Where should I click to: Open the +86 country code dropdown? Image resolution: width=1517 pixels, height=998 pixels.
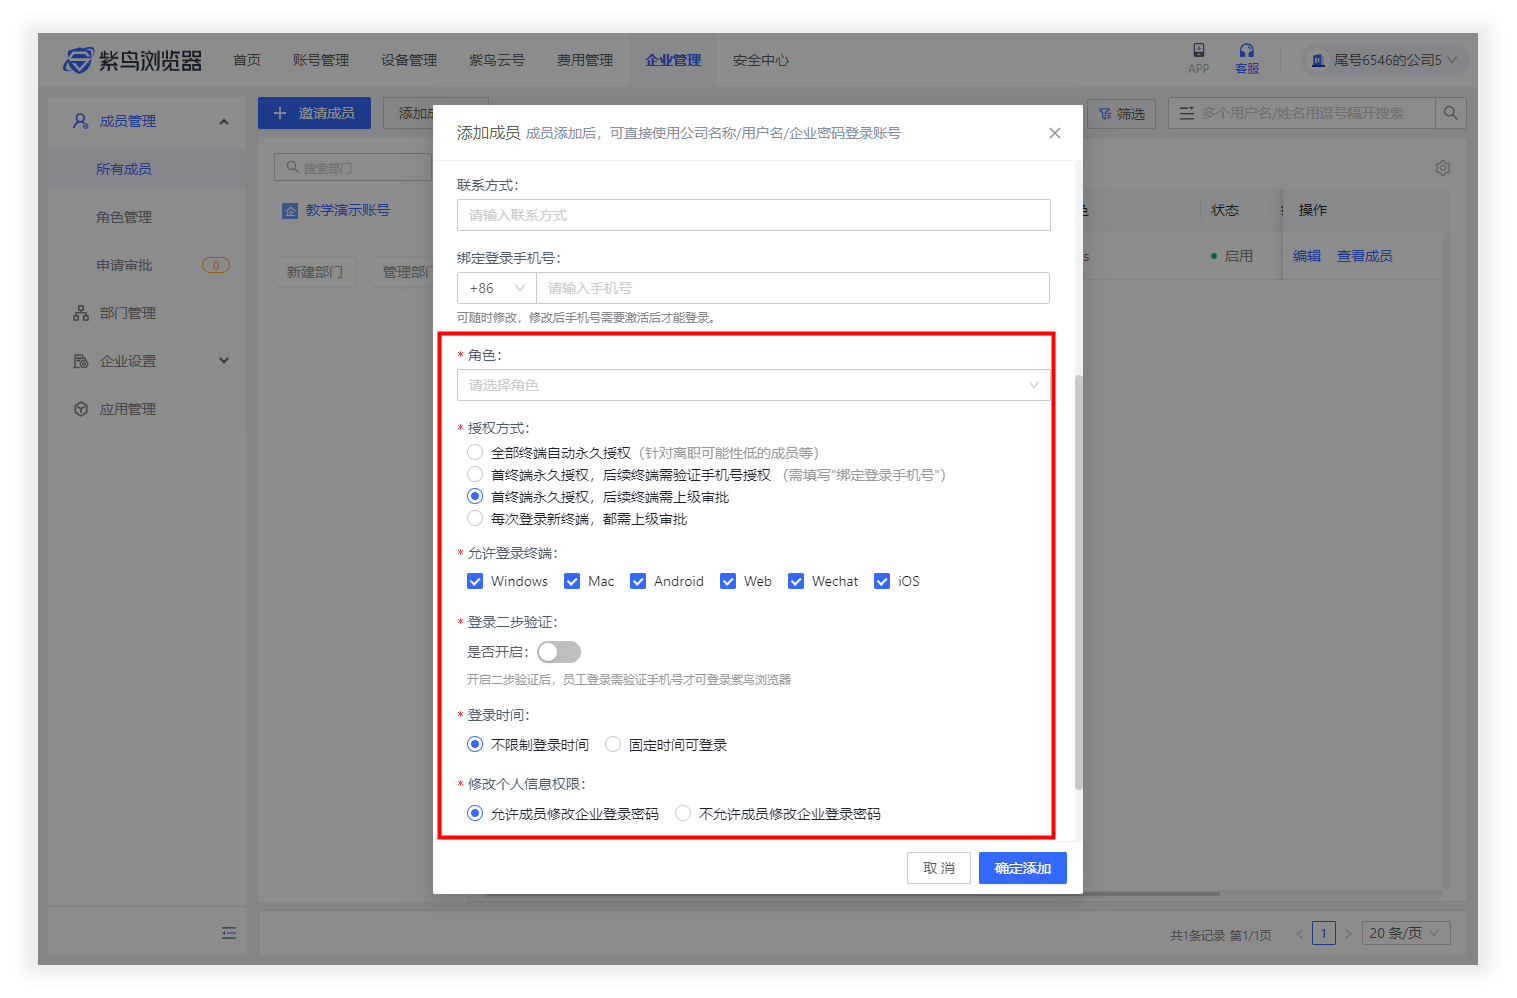point(496,288)
